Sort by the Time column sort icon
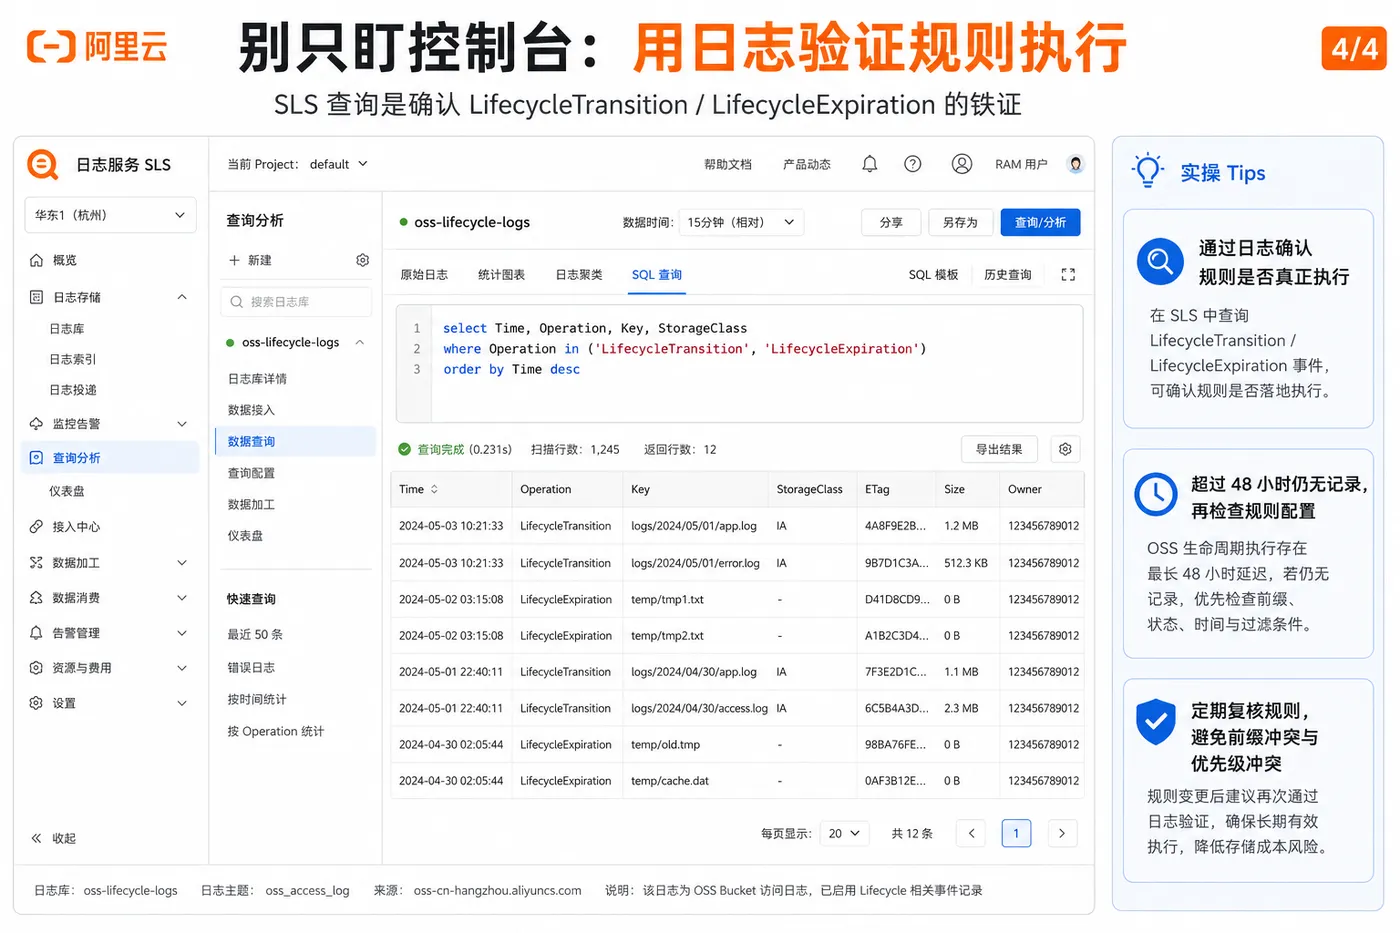1400x933 pixels. pos(434,490)
